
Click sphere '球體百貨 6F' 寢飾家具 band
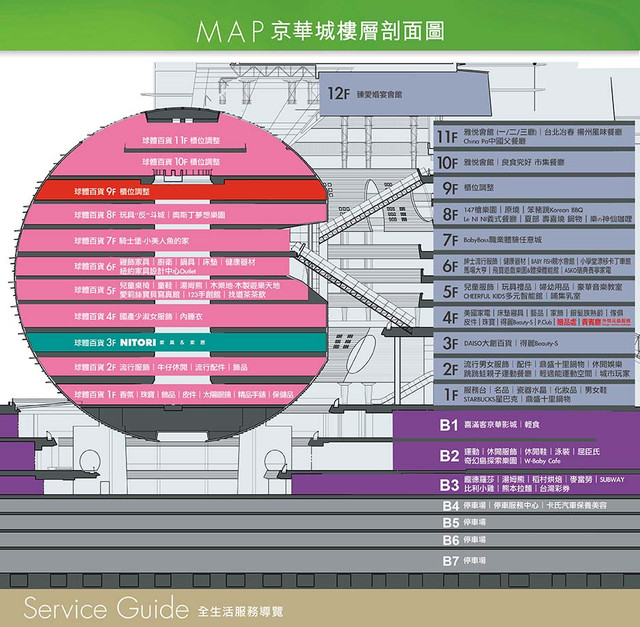[153, 266]
